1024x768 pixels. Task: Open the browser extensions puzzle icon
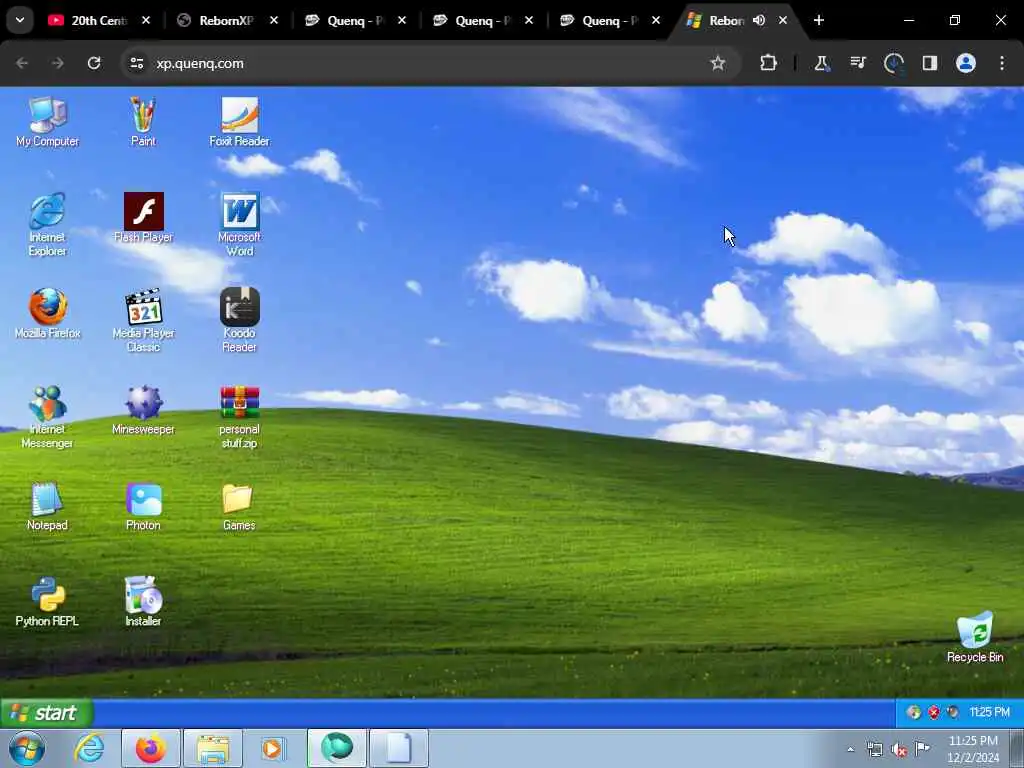[x=769, y=63]
